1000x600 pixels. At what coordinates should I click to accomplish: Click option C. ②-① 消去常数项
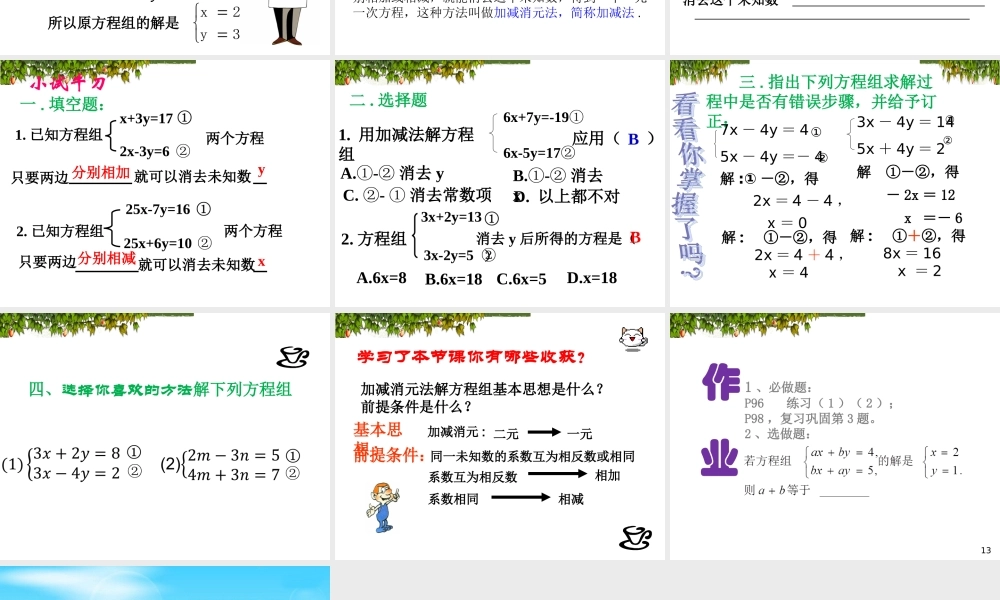(x=418, y=195)
